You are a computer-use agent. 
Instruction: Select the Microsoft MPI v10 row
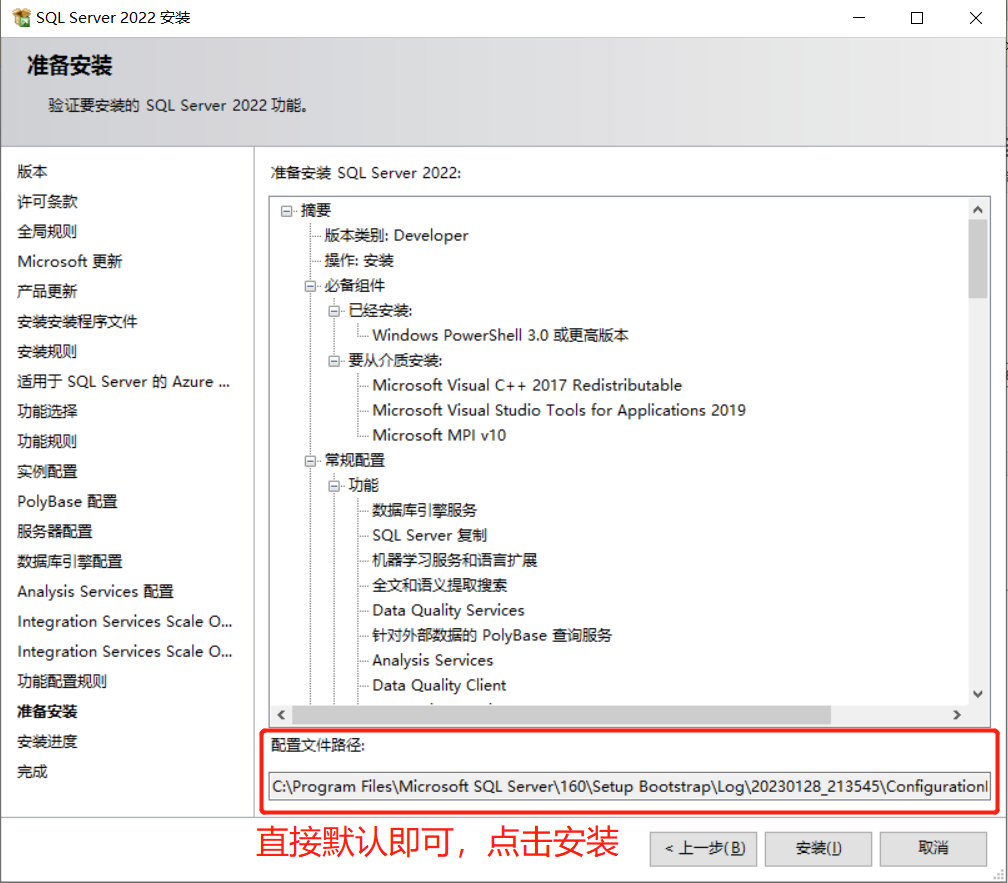[439, 436]
